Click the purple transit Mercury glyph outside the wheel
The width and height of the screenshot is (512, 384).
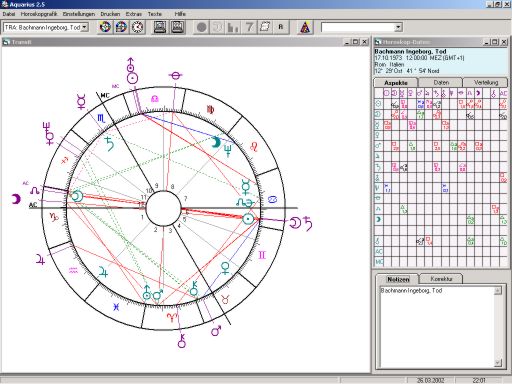coord(81,102)
